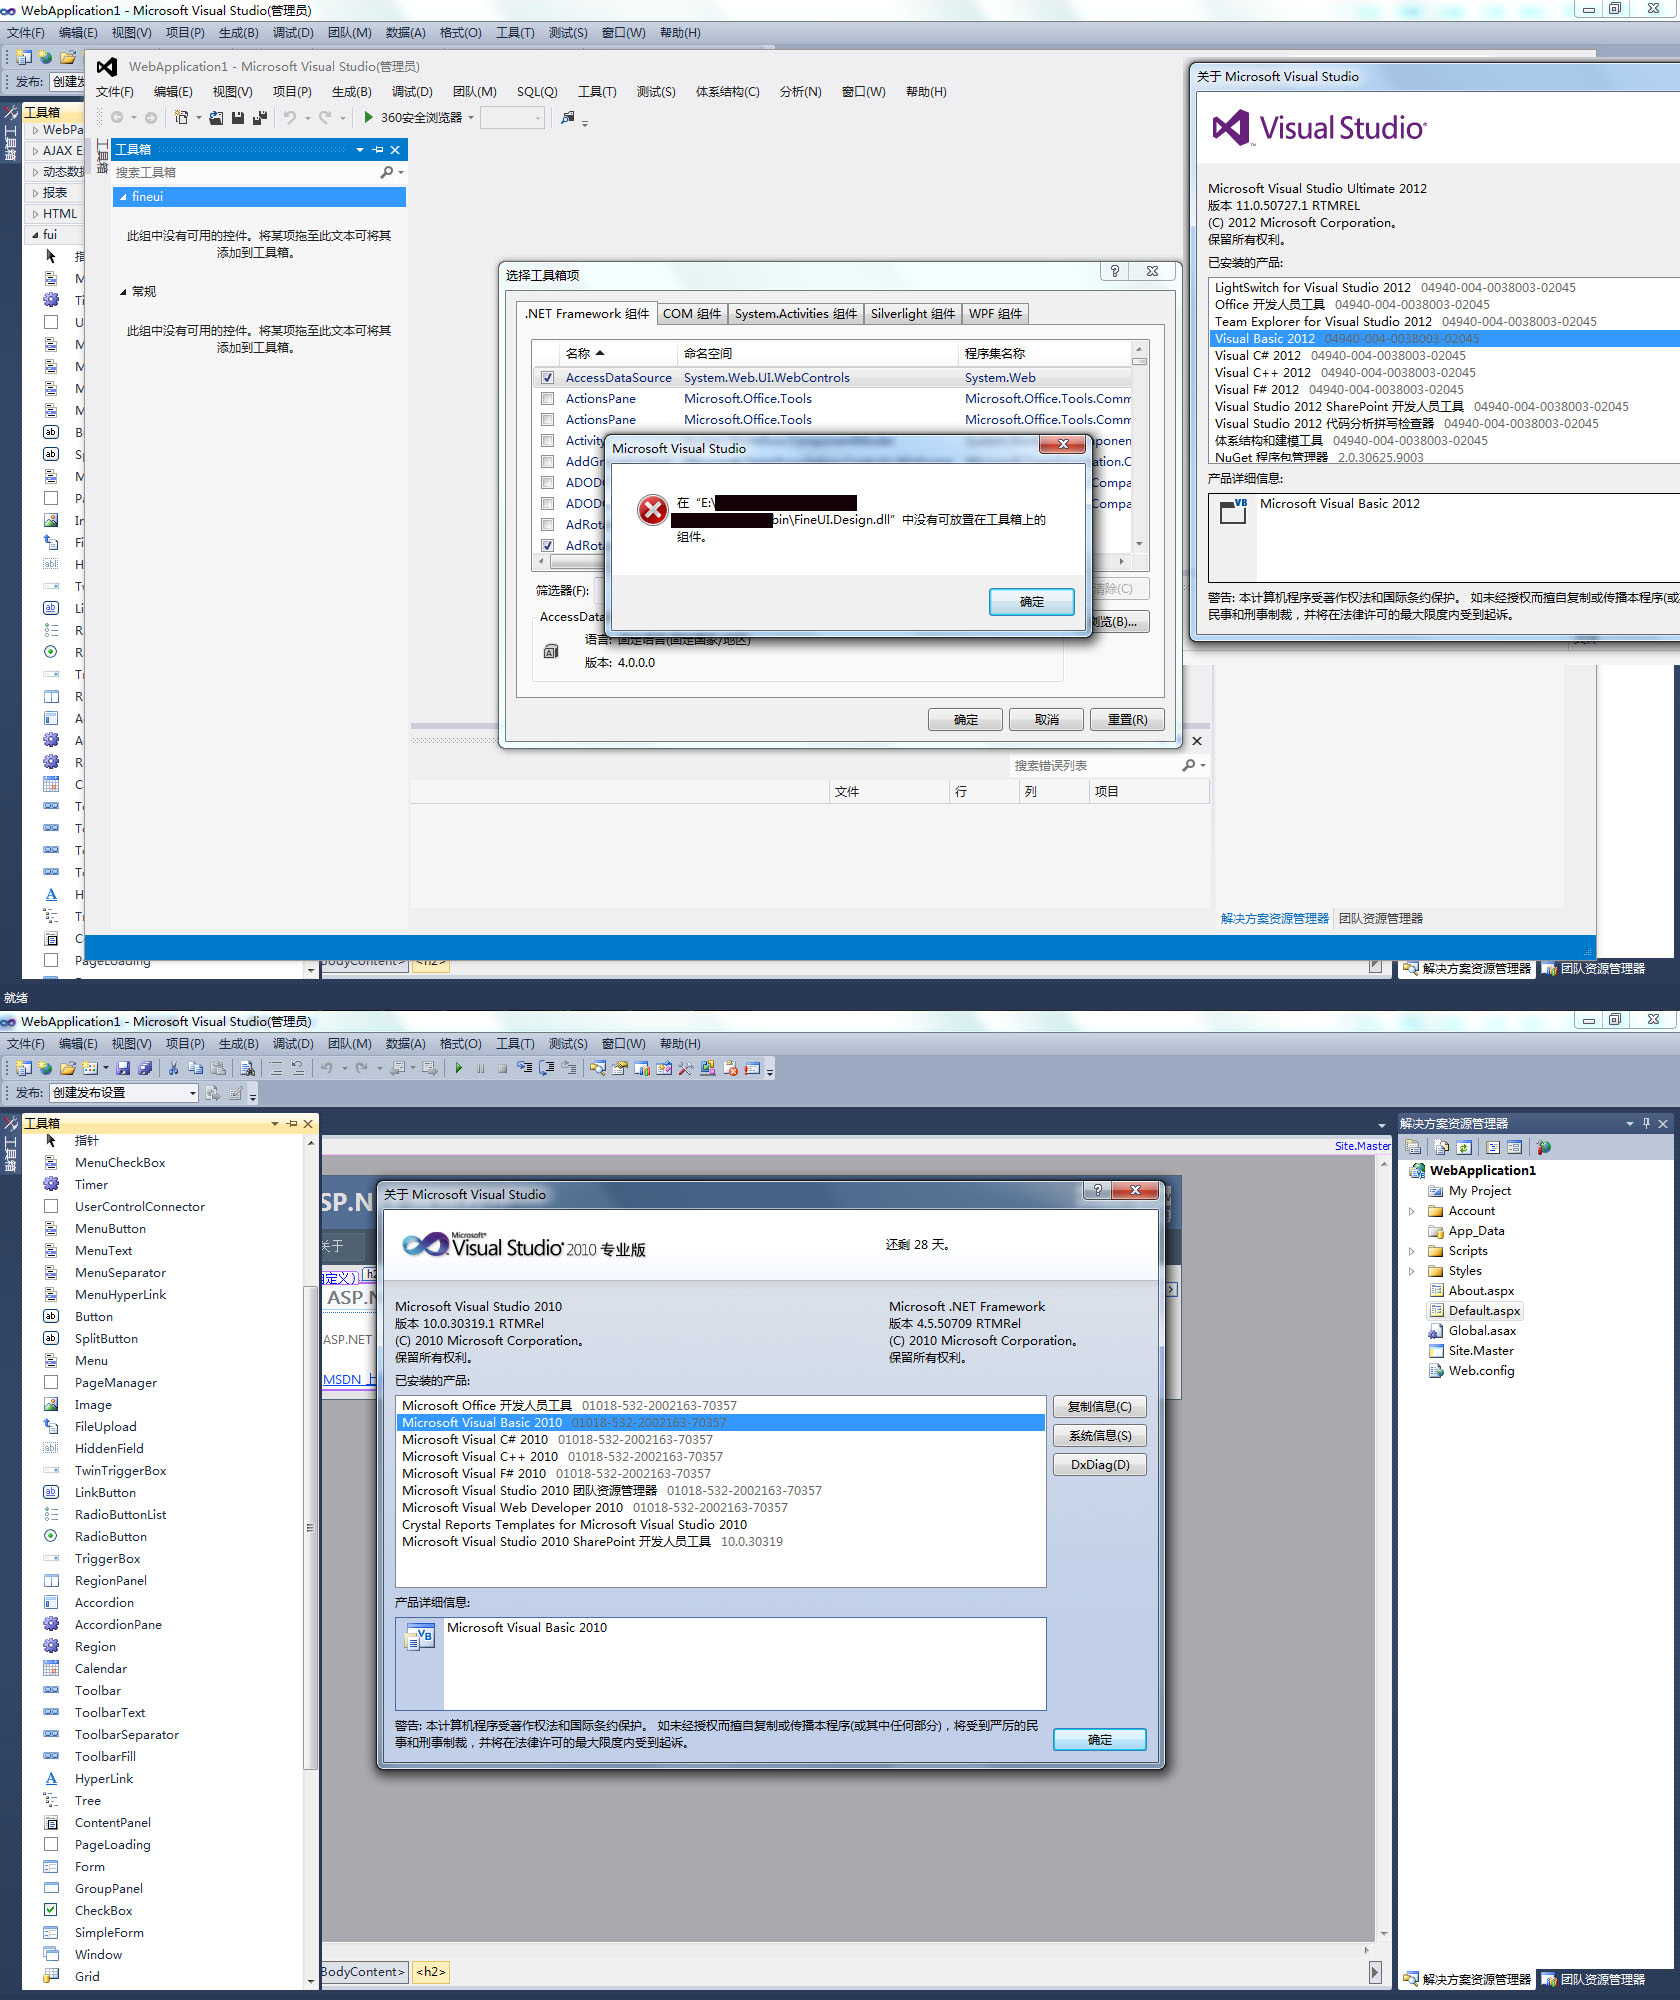Click the Undo arrow in the VS2010 toolbar

click(327, 1068)
